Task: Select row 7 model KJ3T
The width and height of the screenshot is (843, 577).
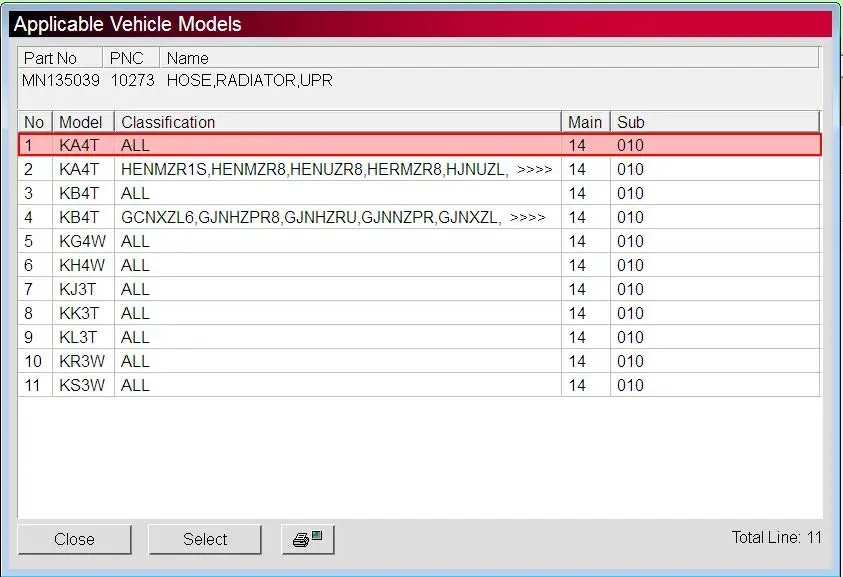Action: coord(77,289)
